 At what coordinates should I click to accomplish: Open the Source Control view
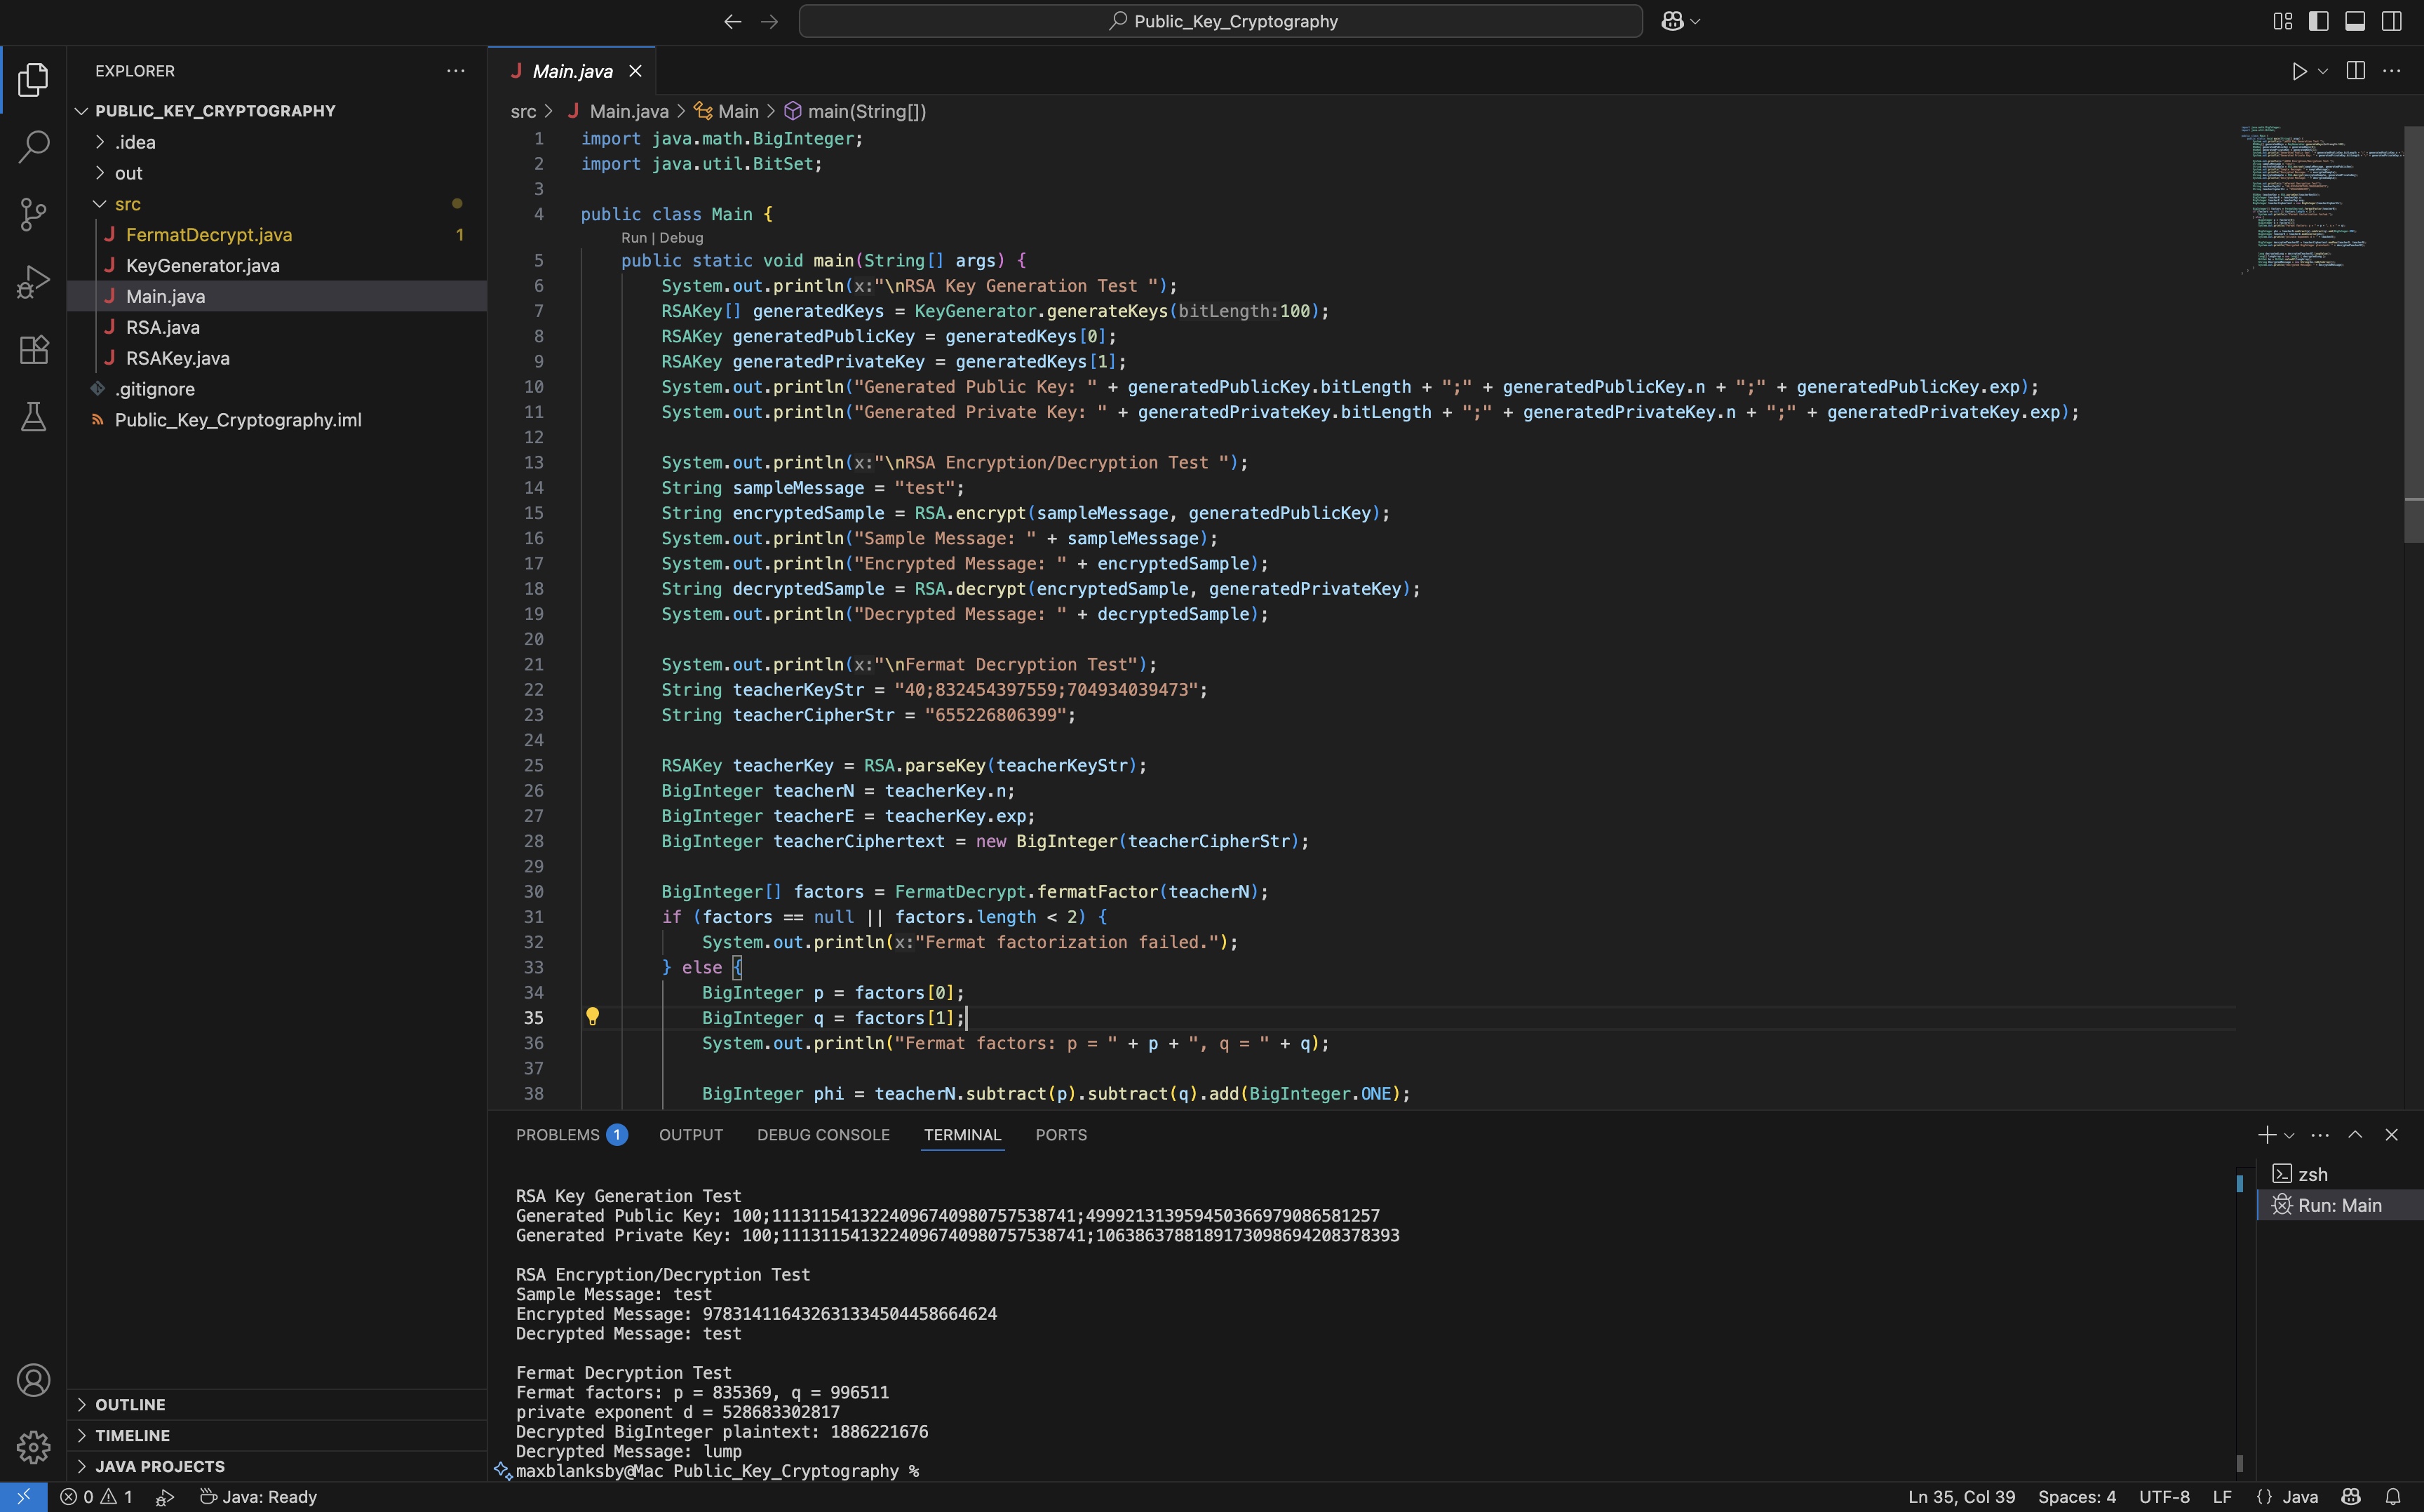click(x=33, y=214)
